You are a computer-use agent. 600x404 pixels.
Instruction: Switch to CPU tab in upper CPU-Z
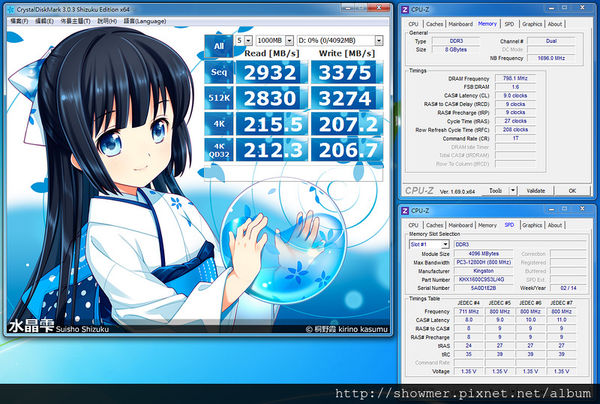coord(413,24)
